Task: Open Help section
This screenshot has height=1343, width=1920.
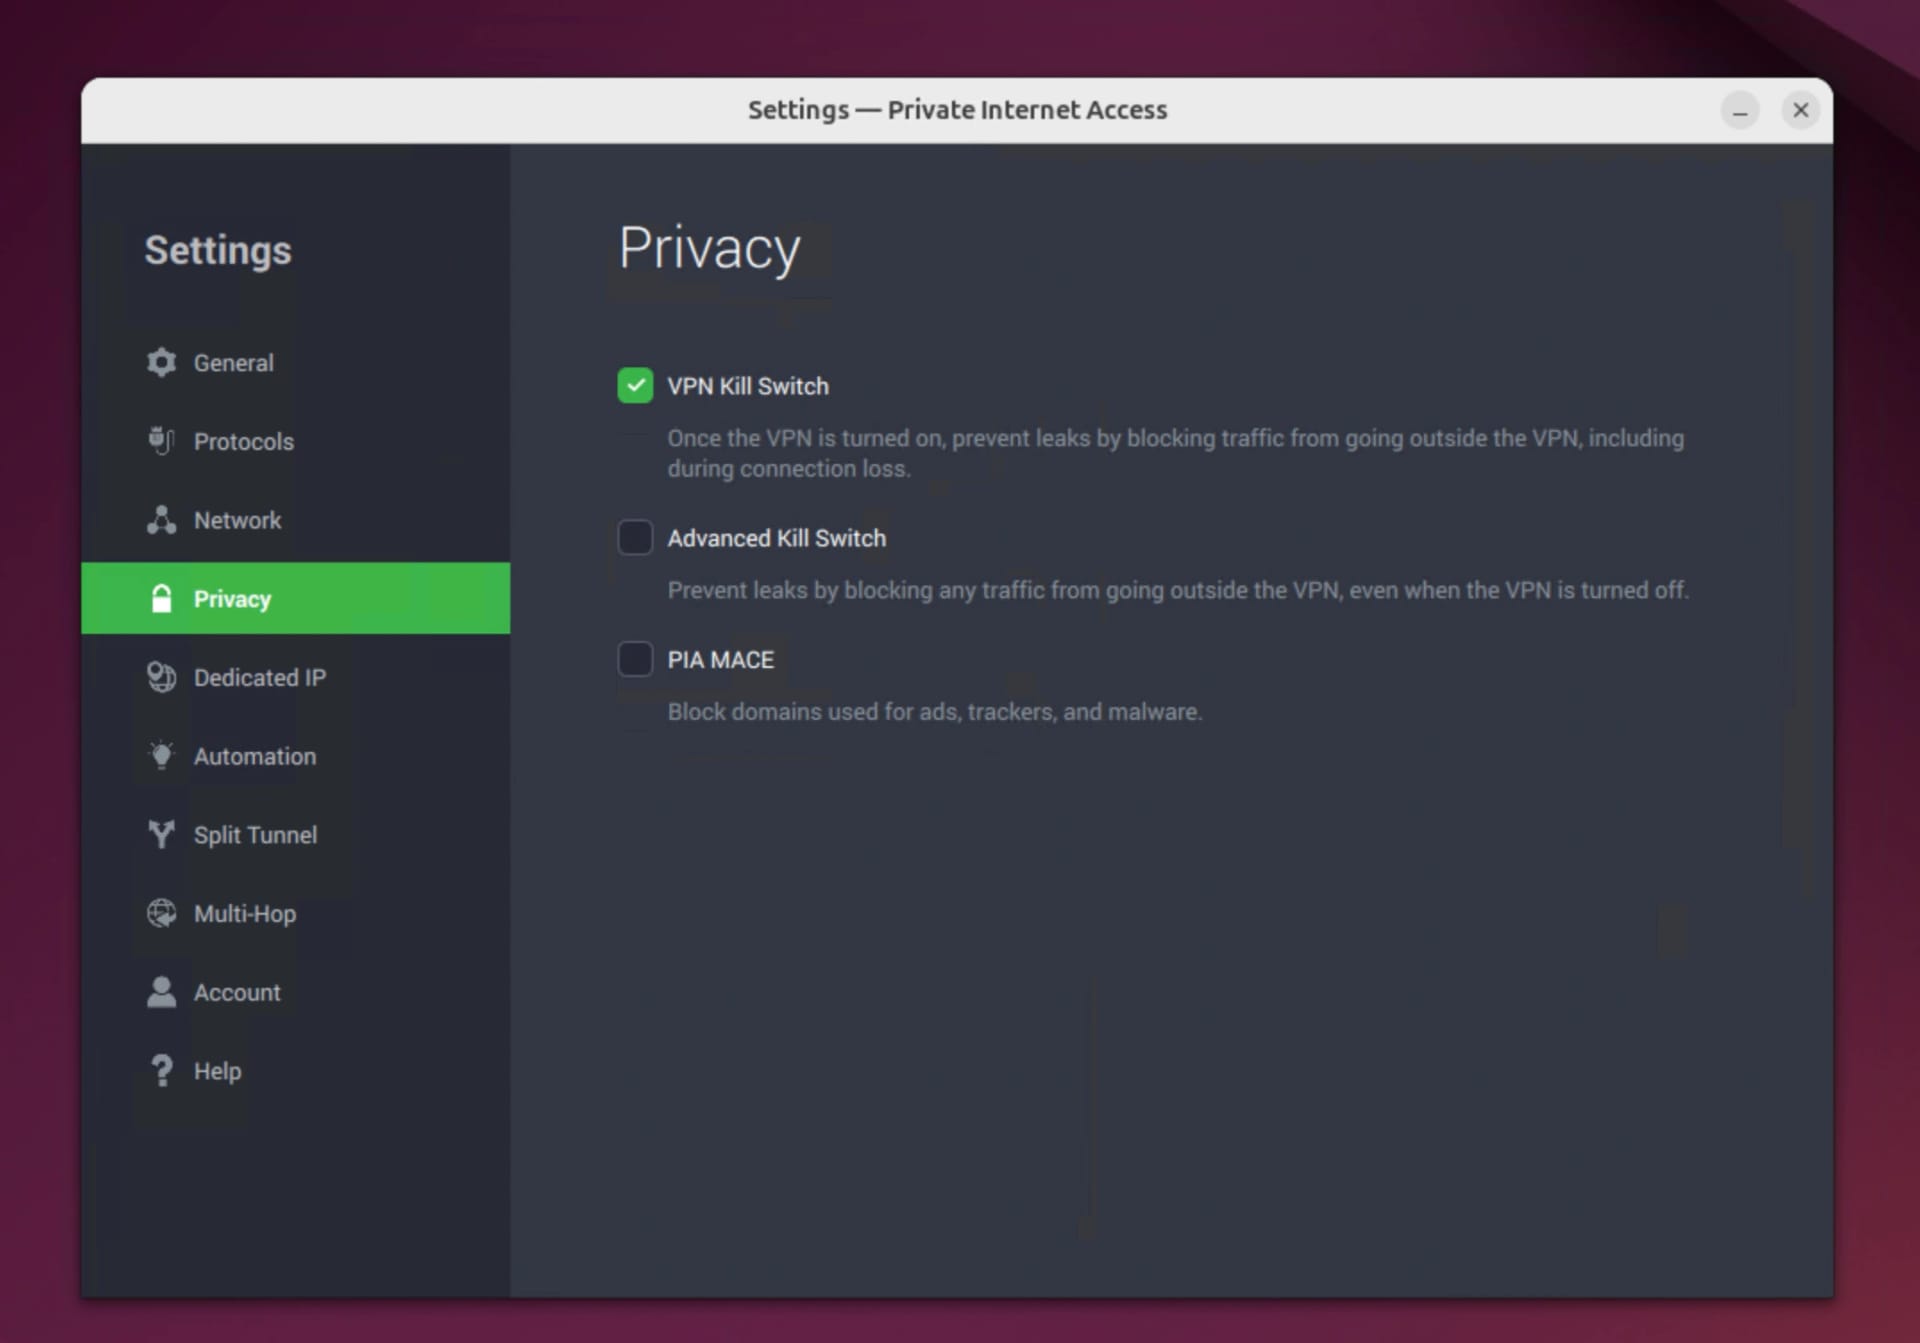Action: (217, 1070)
